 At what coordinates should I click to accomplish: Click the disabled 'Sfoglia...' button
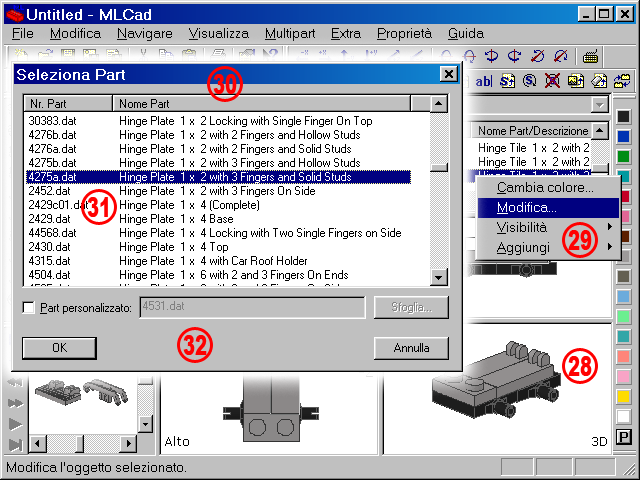(411, 307)
